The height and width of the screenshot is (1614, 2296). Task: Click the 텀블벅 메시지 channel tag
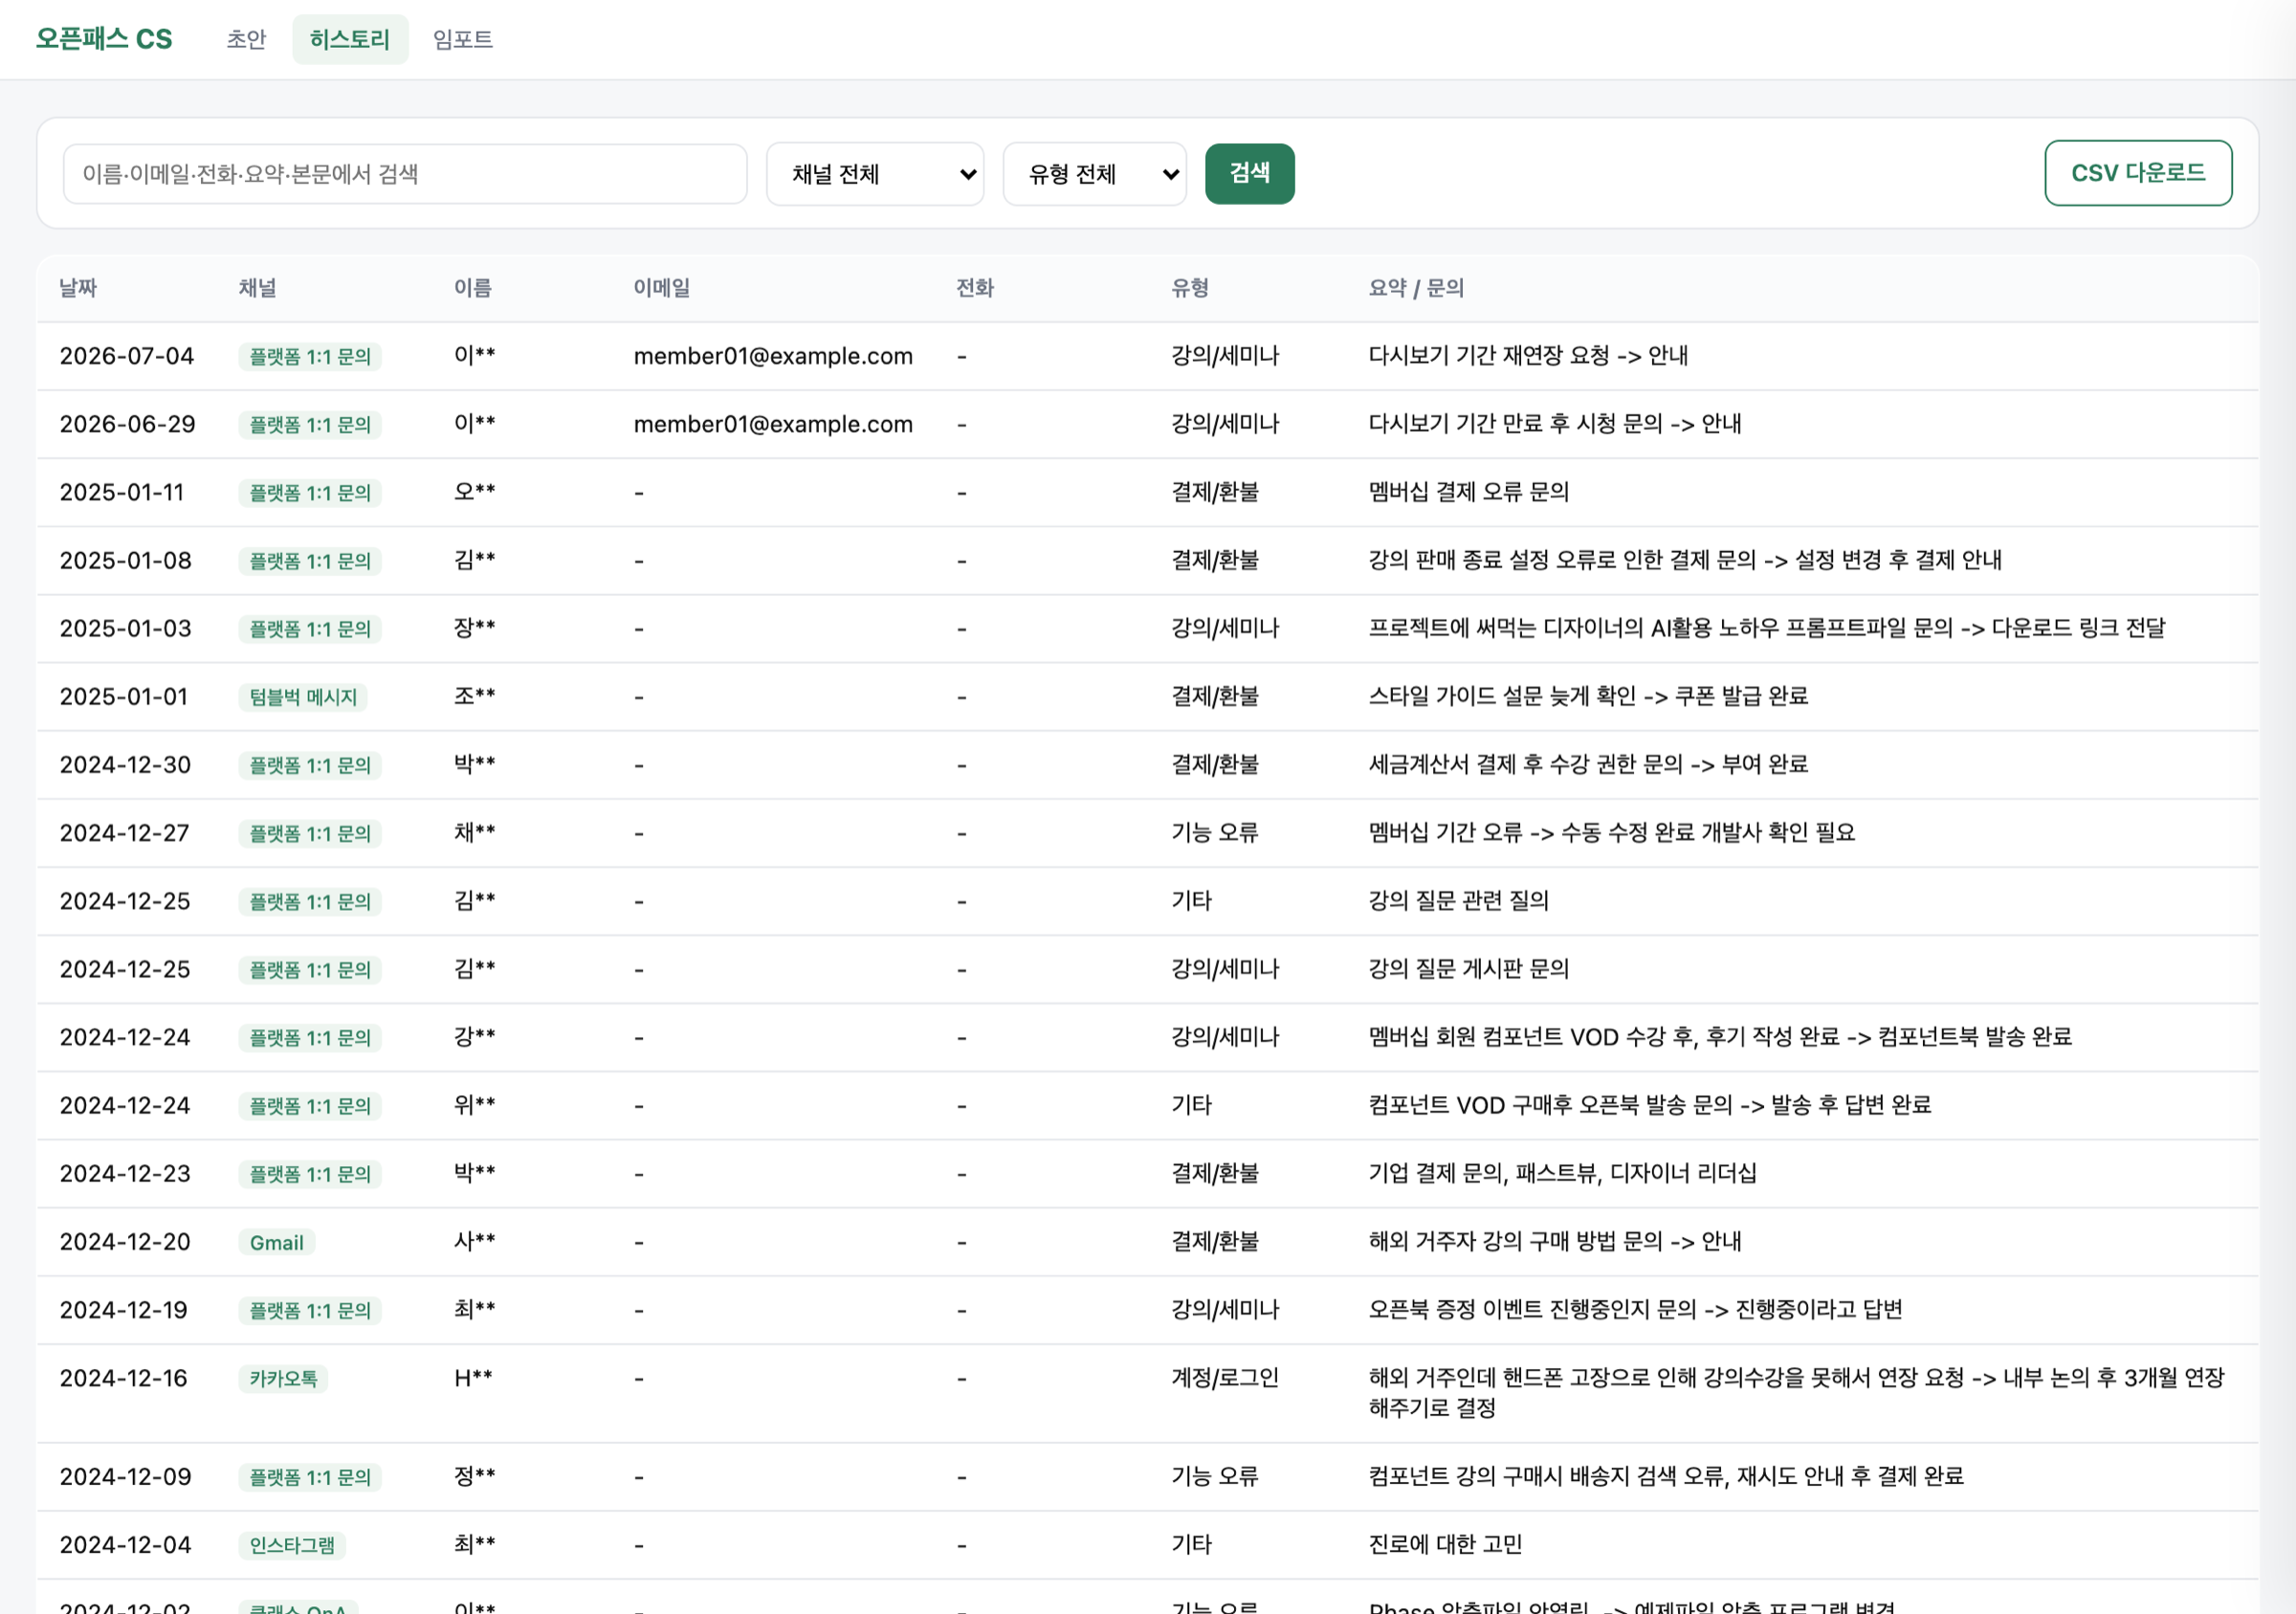pos(303,697)
